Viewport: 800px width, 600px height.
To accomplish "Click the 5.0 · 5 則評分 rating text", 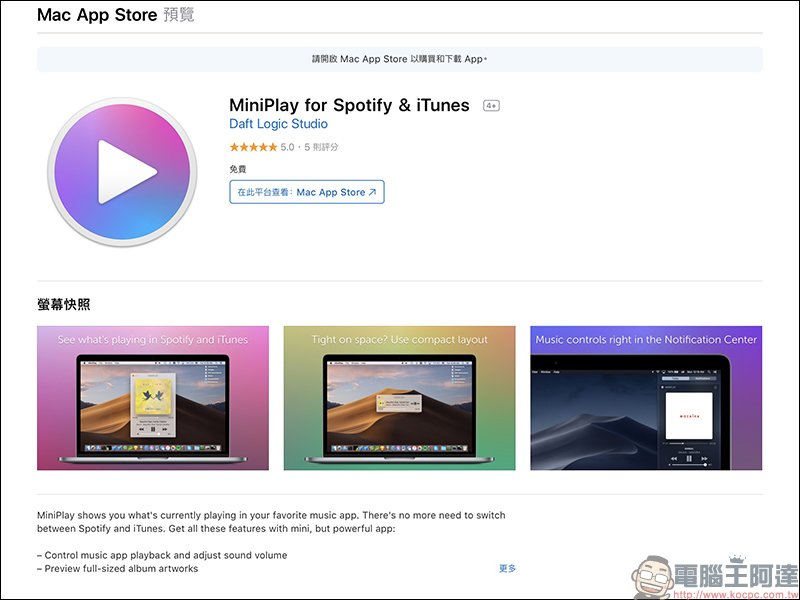I will pyautogui.click(x=309, y=147).
